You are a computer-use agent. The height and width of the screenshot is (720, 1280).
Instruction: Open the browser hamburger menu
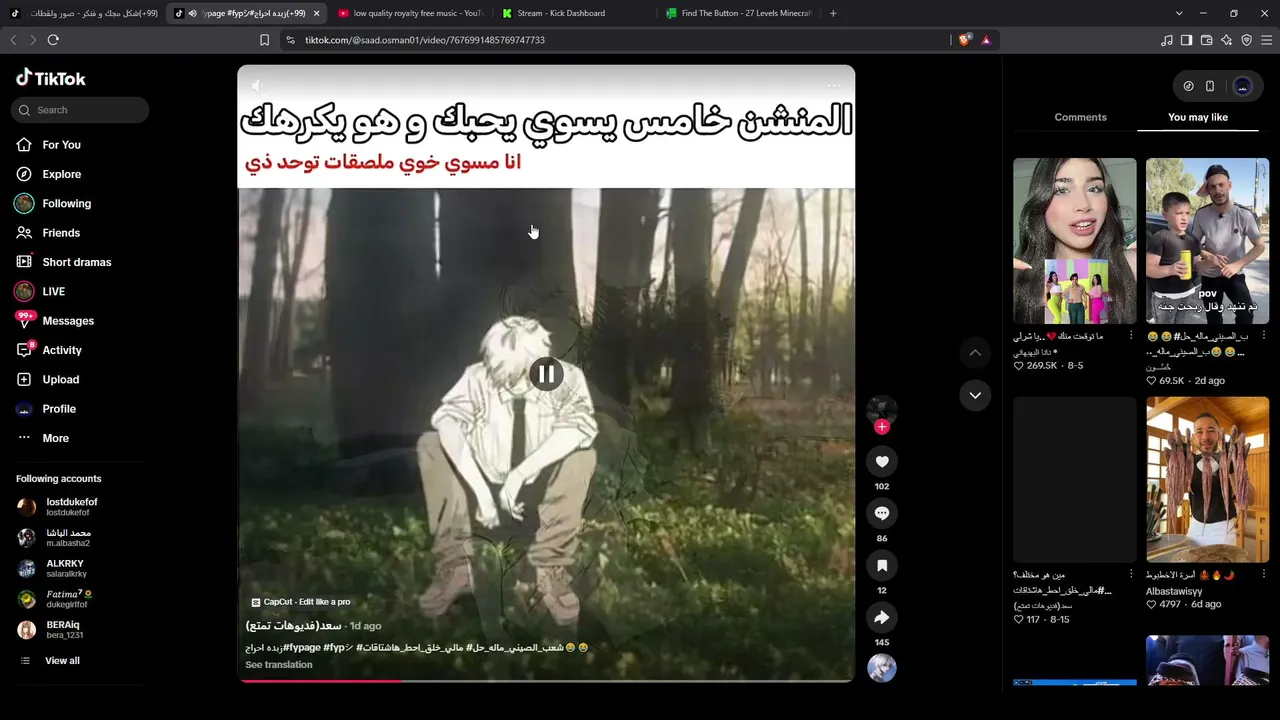pos(1267,40)
